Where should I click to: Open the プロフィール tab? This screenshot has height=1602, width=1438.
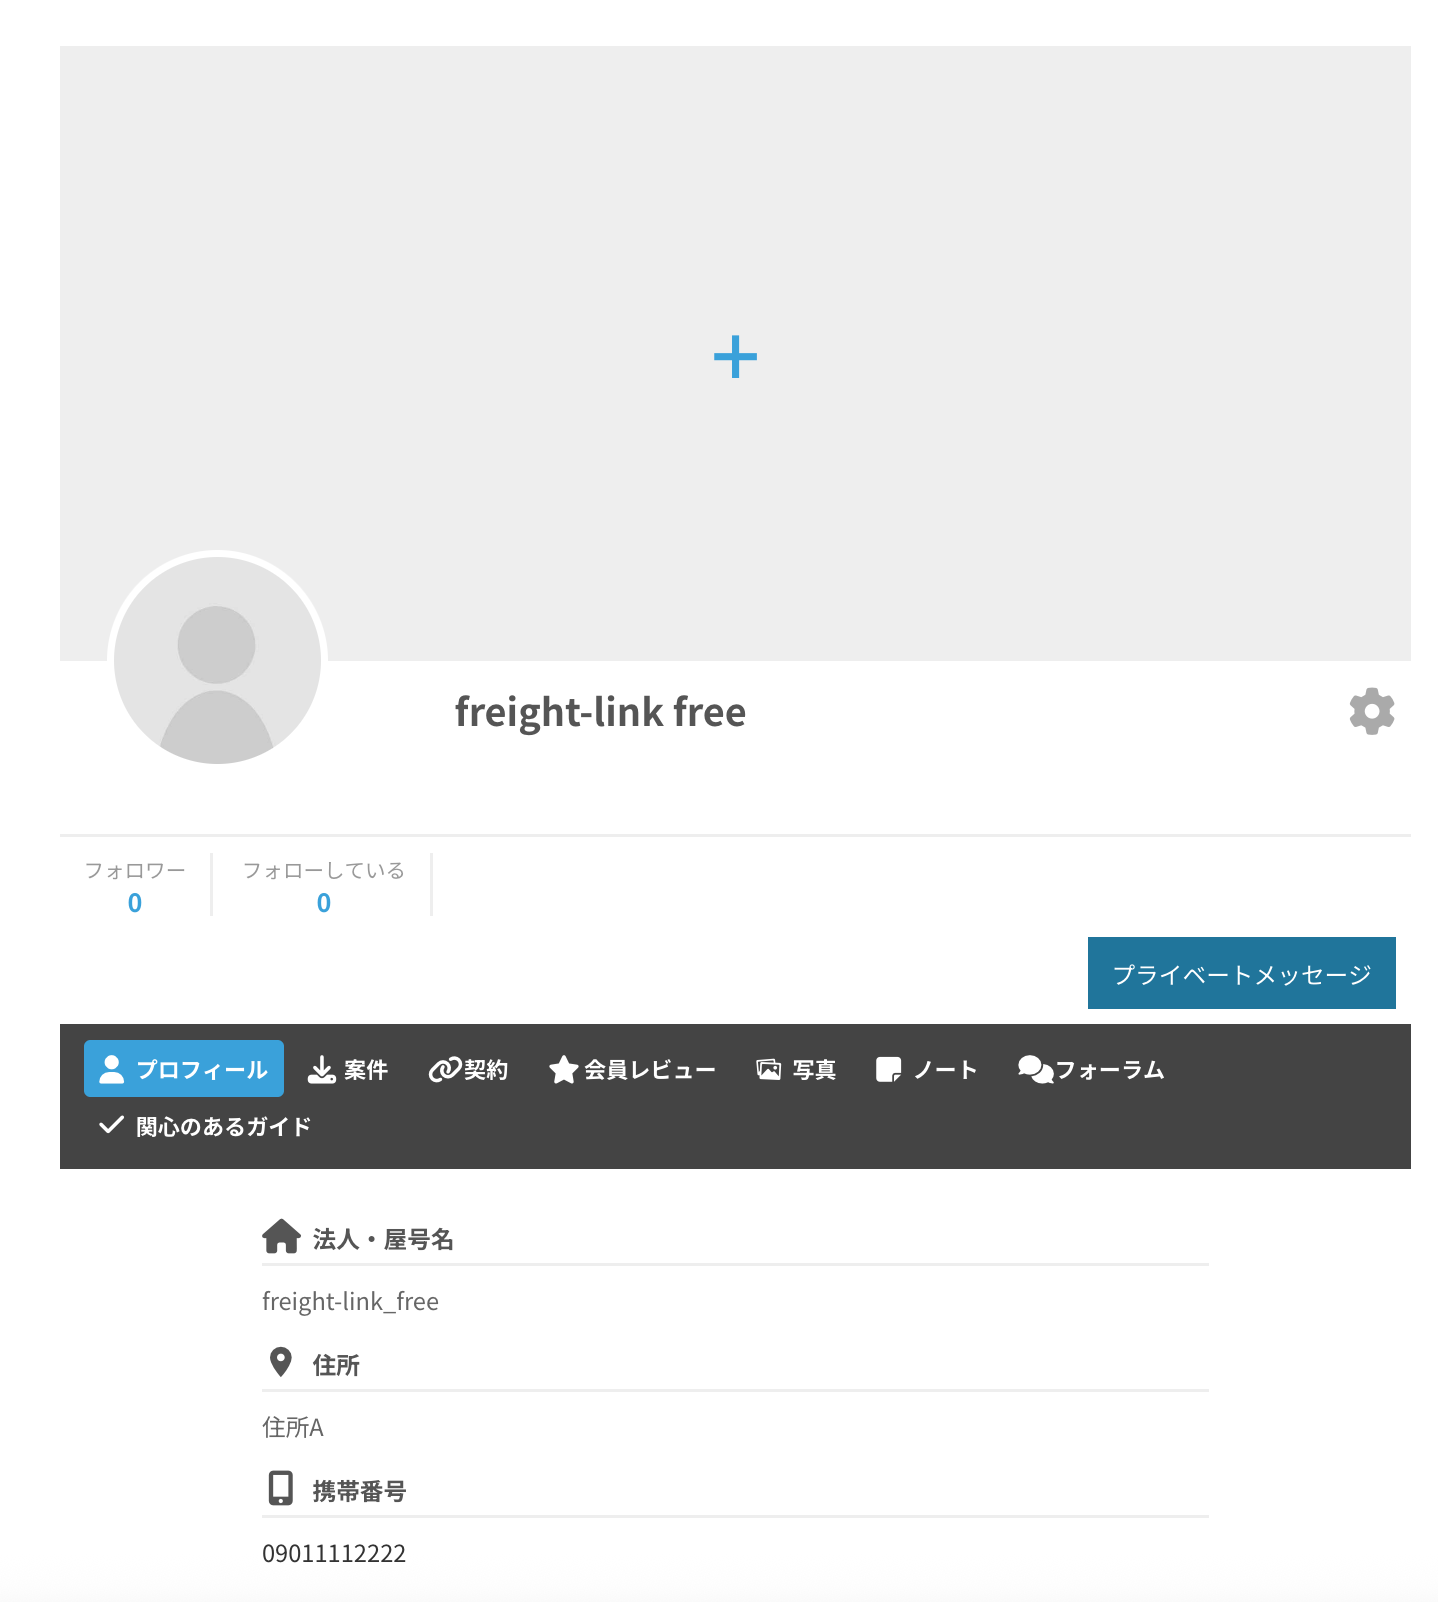(184, 1069)
